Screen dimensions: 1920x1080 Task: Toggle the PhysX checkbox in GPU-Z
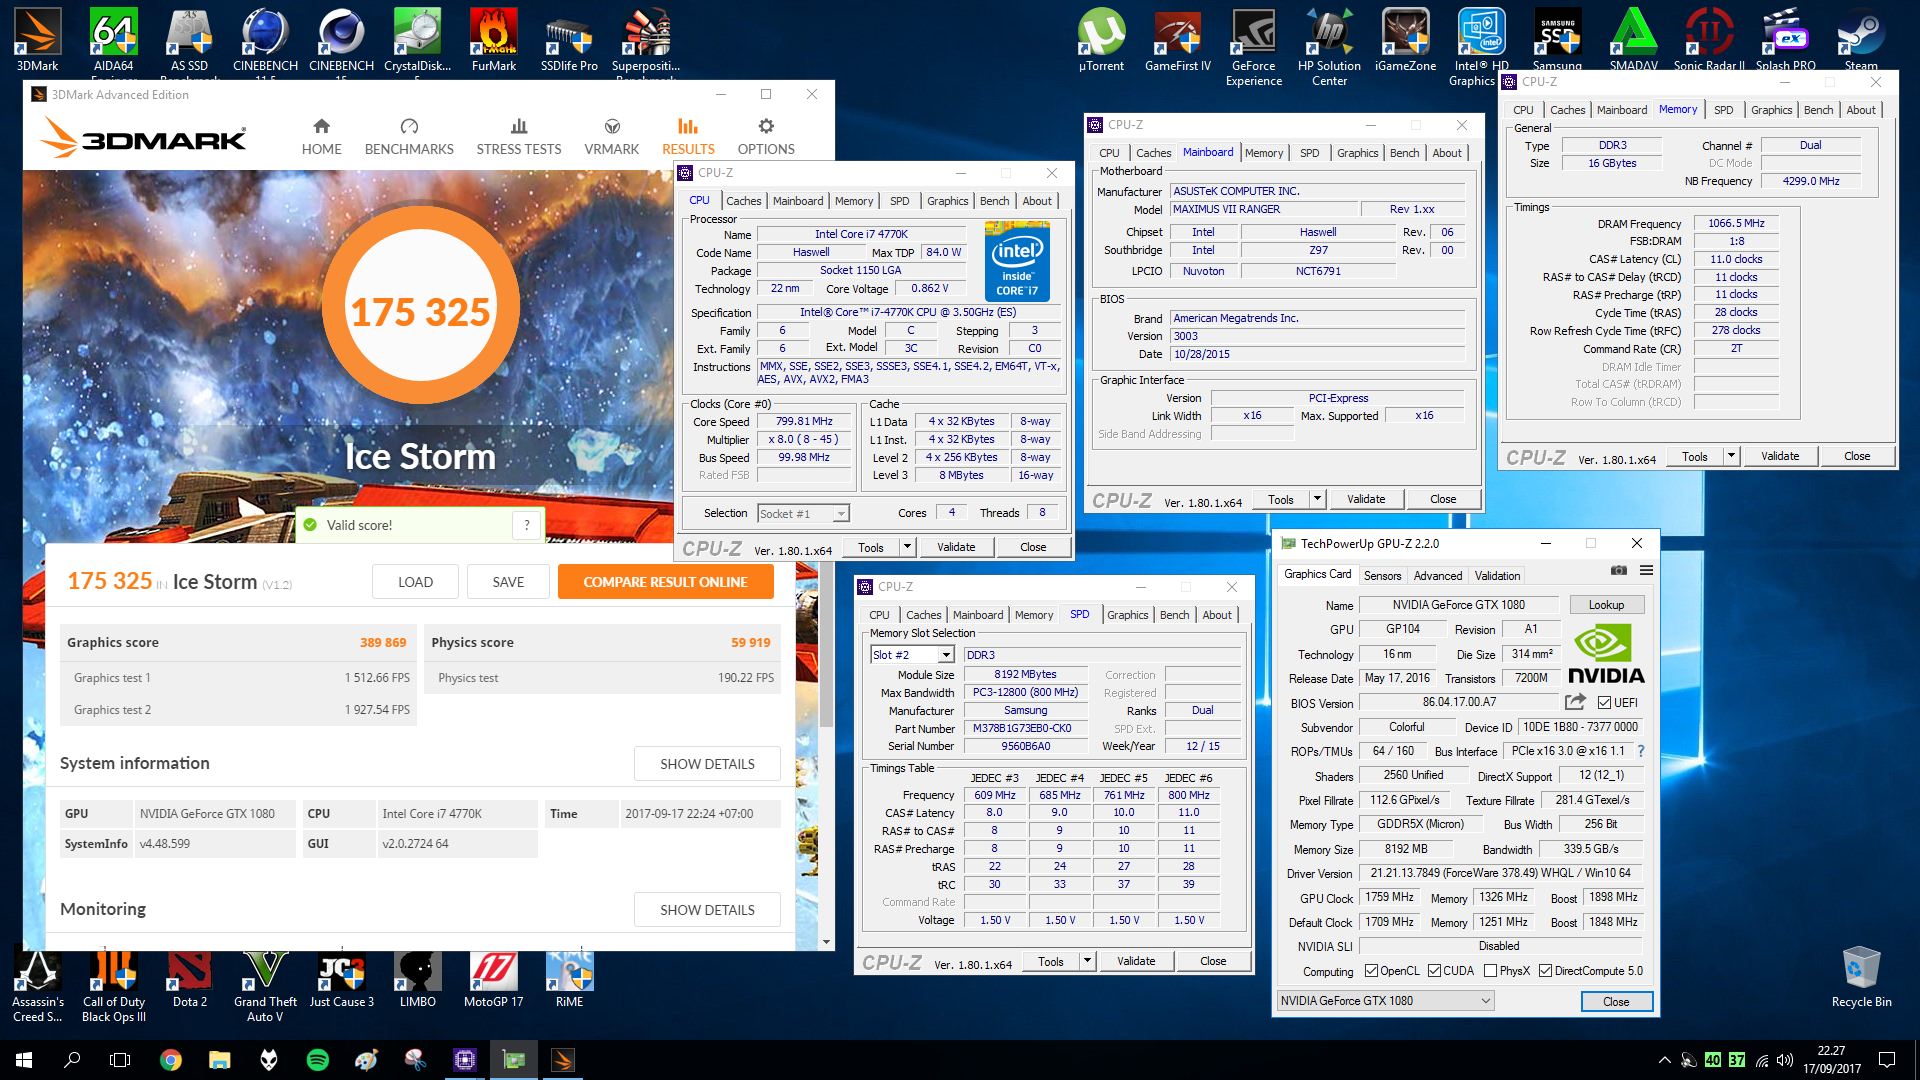tap(1491, 971)
